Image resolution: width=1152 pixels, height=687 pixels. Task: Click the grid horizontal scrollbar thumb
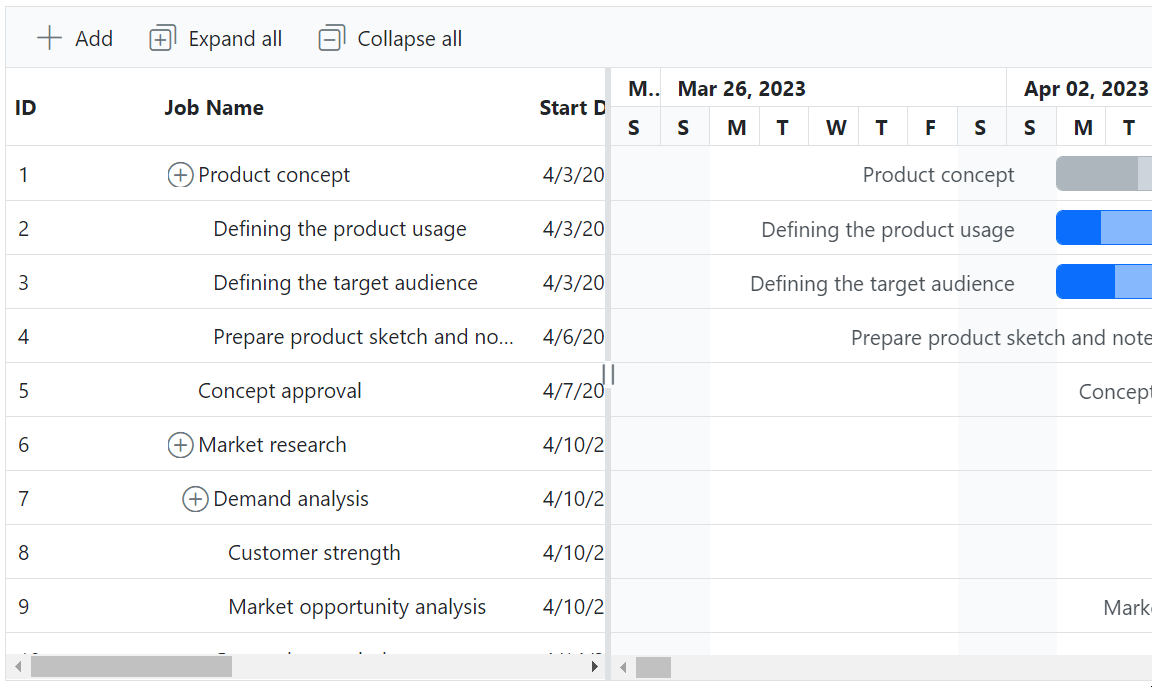tap(131, 666)
